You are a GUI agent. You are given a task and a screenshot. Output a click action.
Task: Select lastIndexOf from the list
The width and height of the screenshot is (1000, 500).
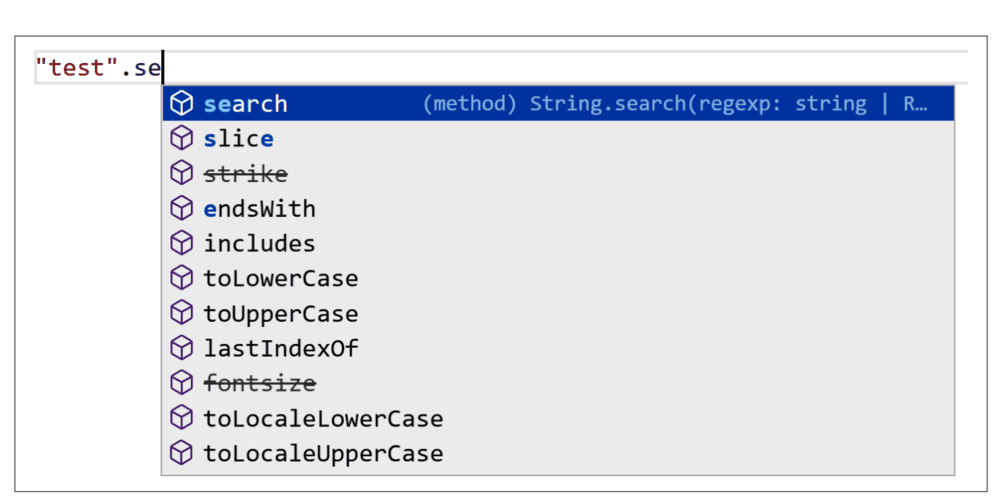click(558, 348)
